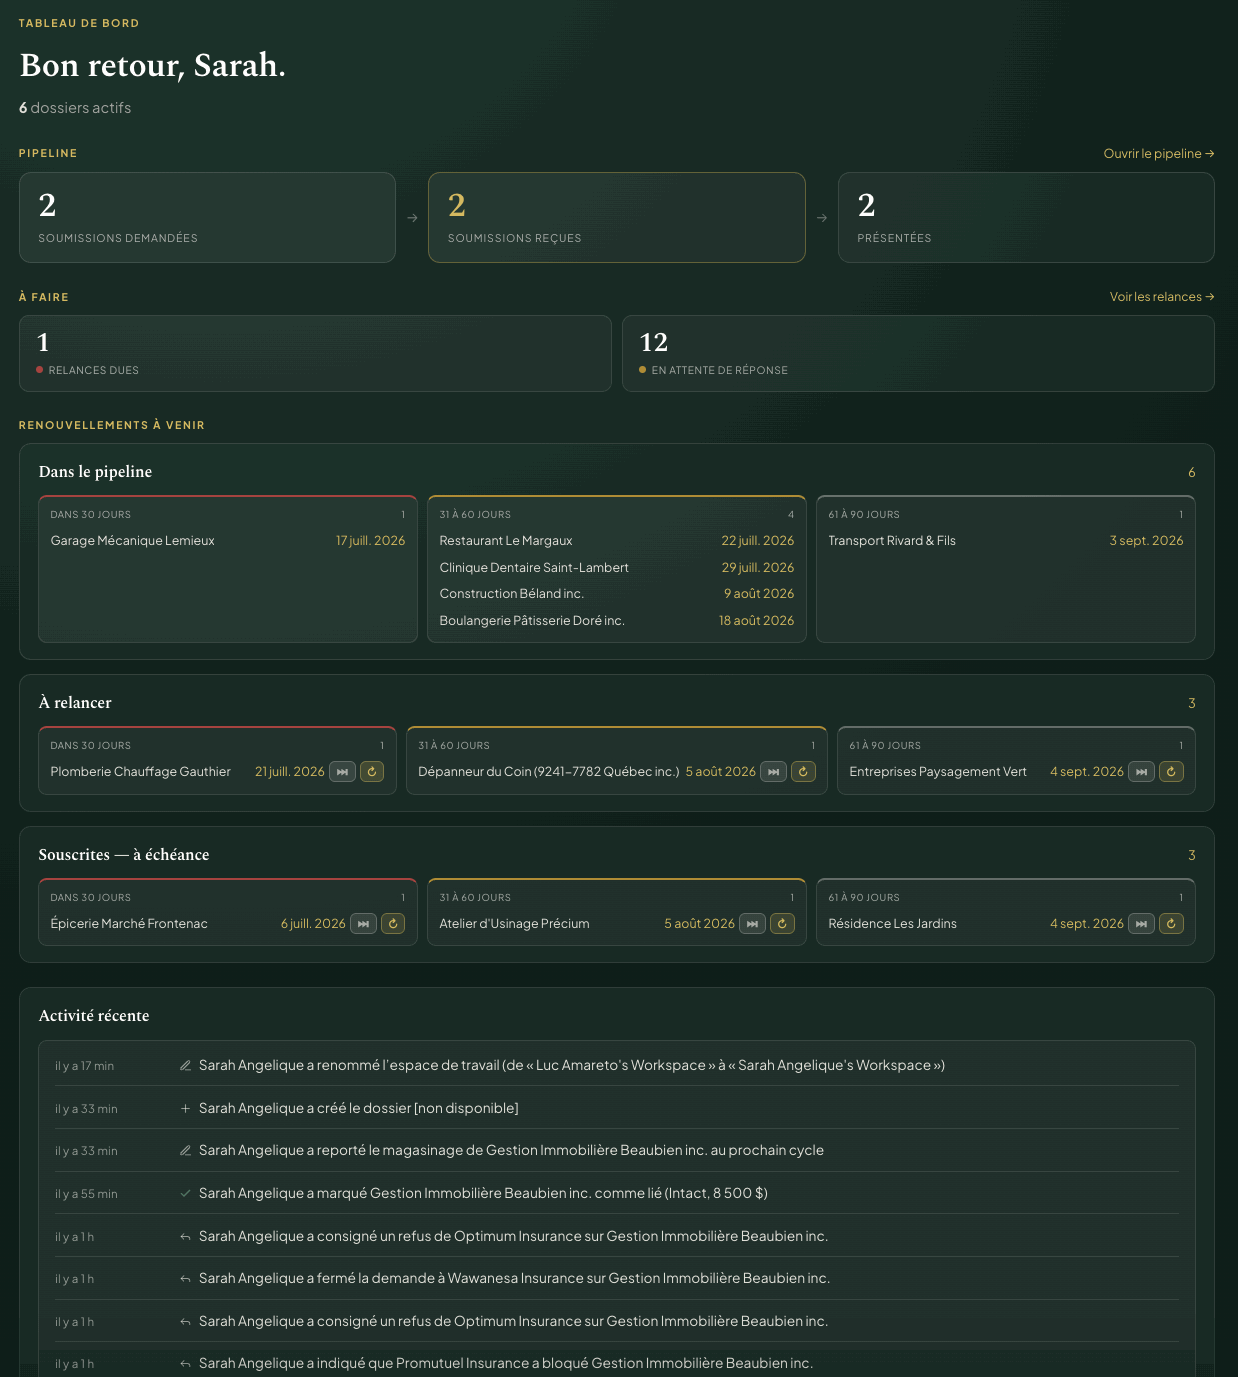Click the Souscrites — à échéance heading
The width and height of the screenshot is (1238, 1377).
click(x=124, y=855)
